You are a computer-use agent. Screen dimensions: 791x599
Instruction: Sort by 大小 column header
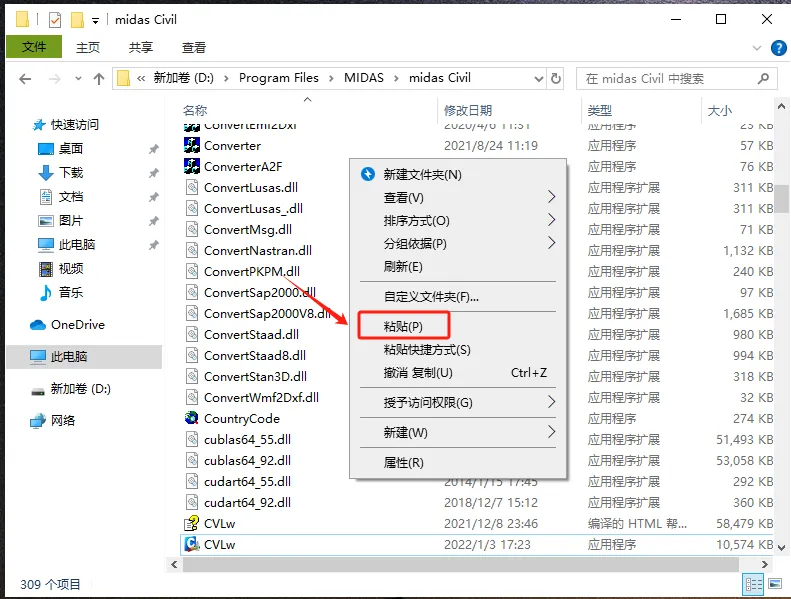pyautogui.click(x=719, y=110)
